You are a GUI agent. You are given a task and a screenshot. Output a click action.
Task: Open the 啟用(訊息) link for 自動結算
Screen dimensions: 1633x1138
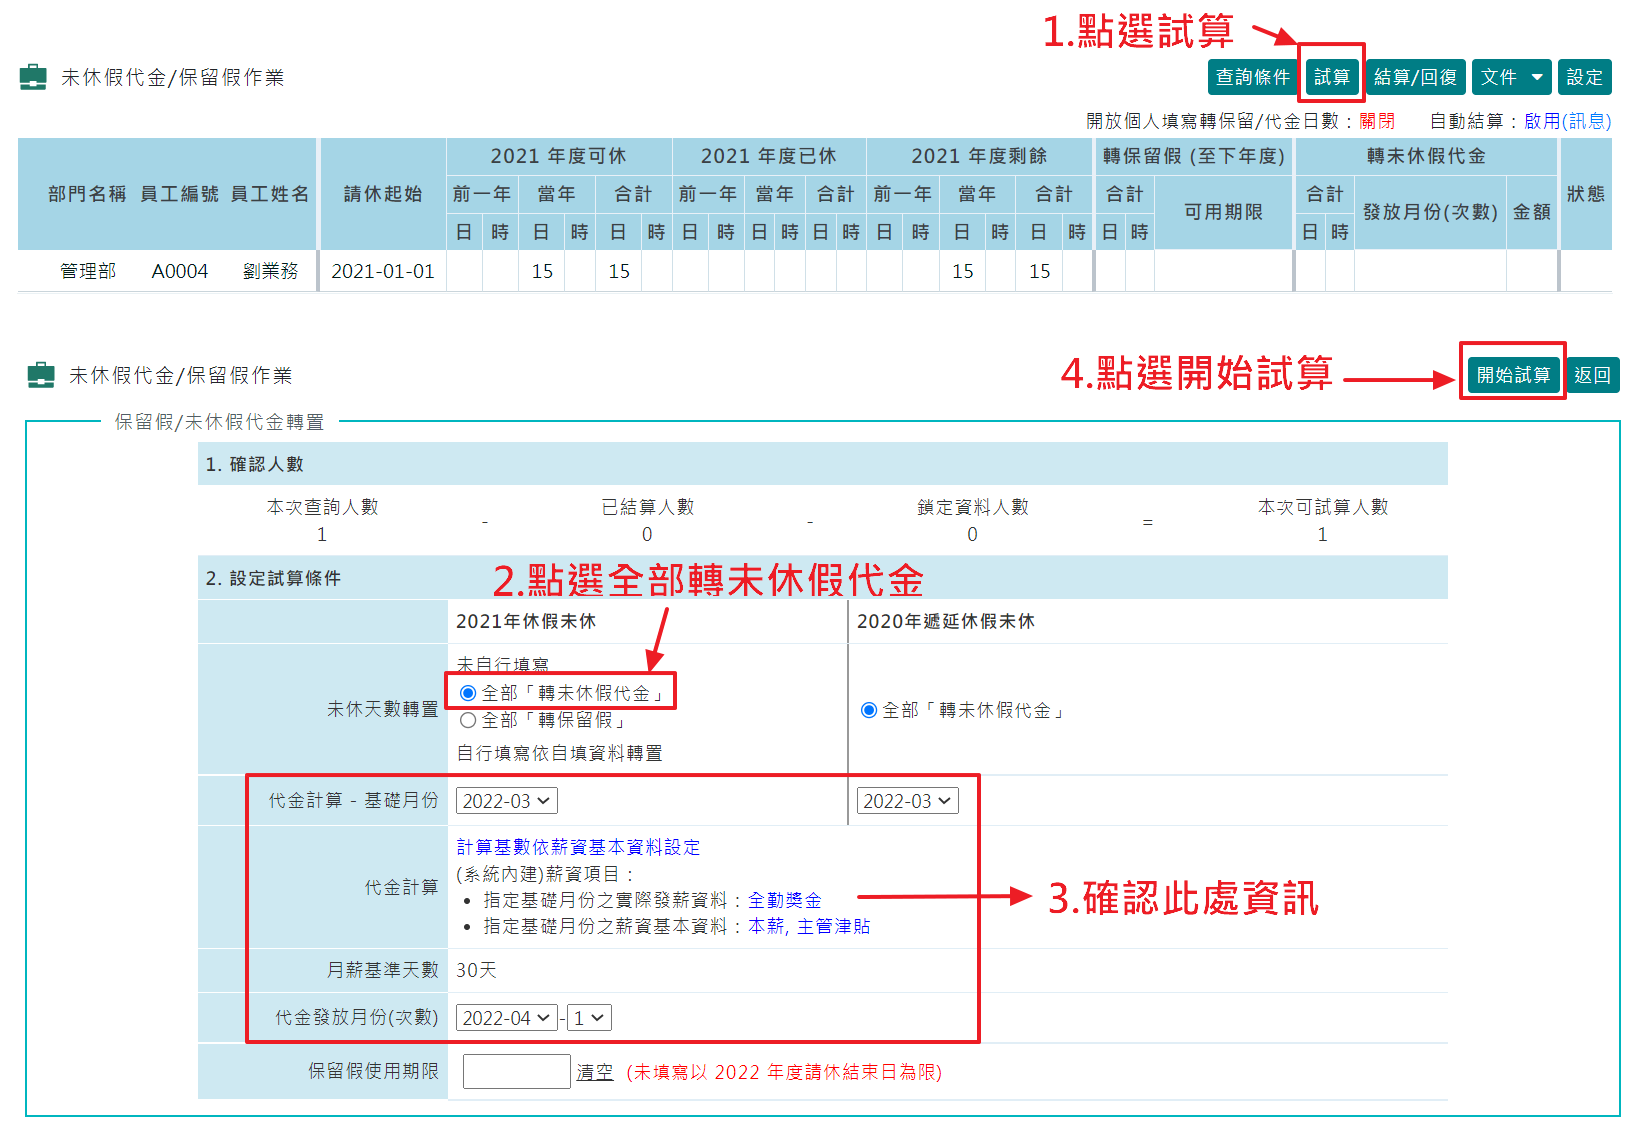coord(1569,120)
